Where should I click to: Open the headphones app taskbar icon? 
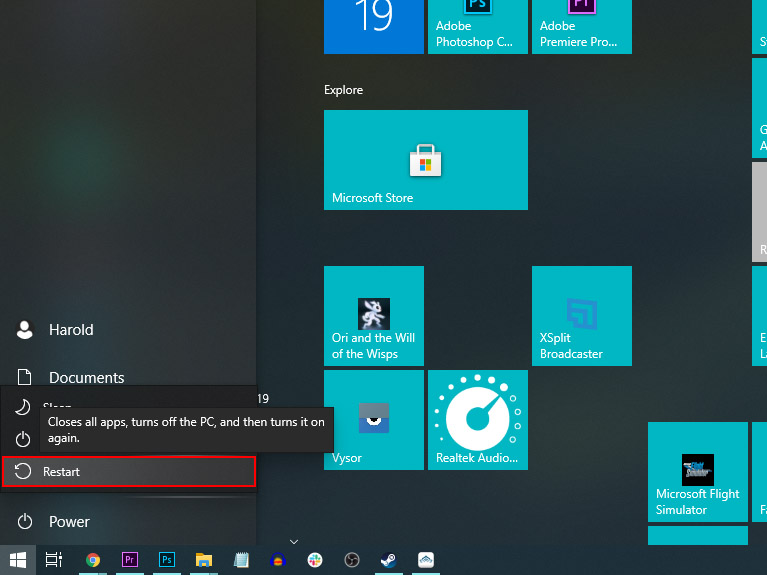coord(278,560)
